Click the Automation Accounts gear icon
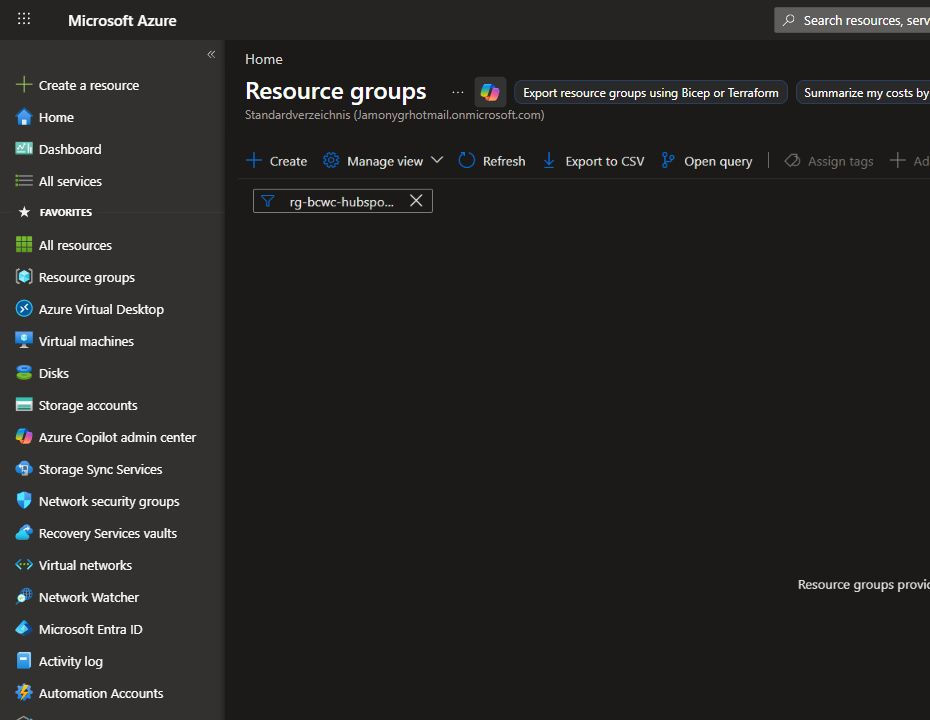The width and height of the screenshot is (930, 720). 24,693
